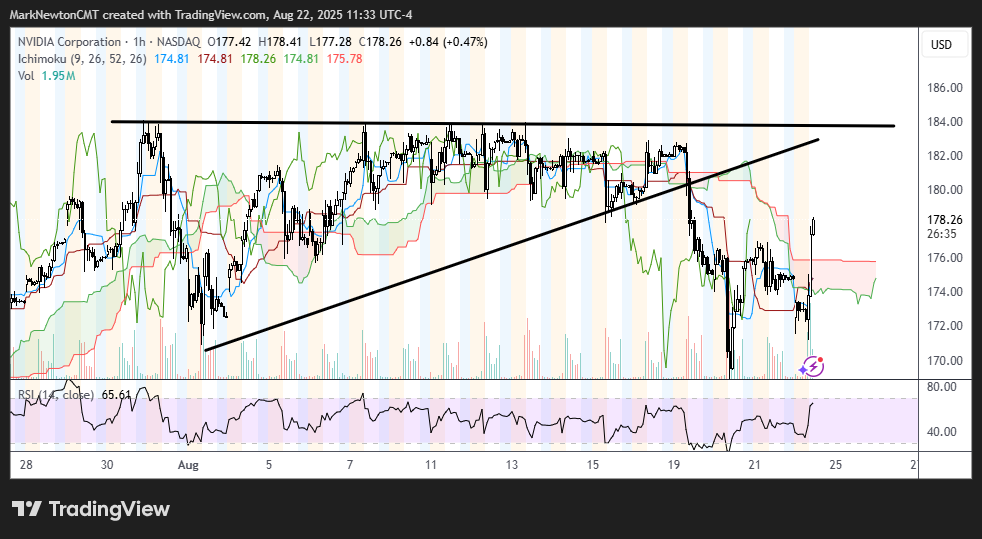982x539 pixels.
Task: Click the first Ichimoku value 174.81 in blue
Action: click(x=172, y=59)
